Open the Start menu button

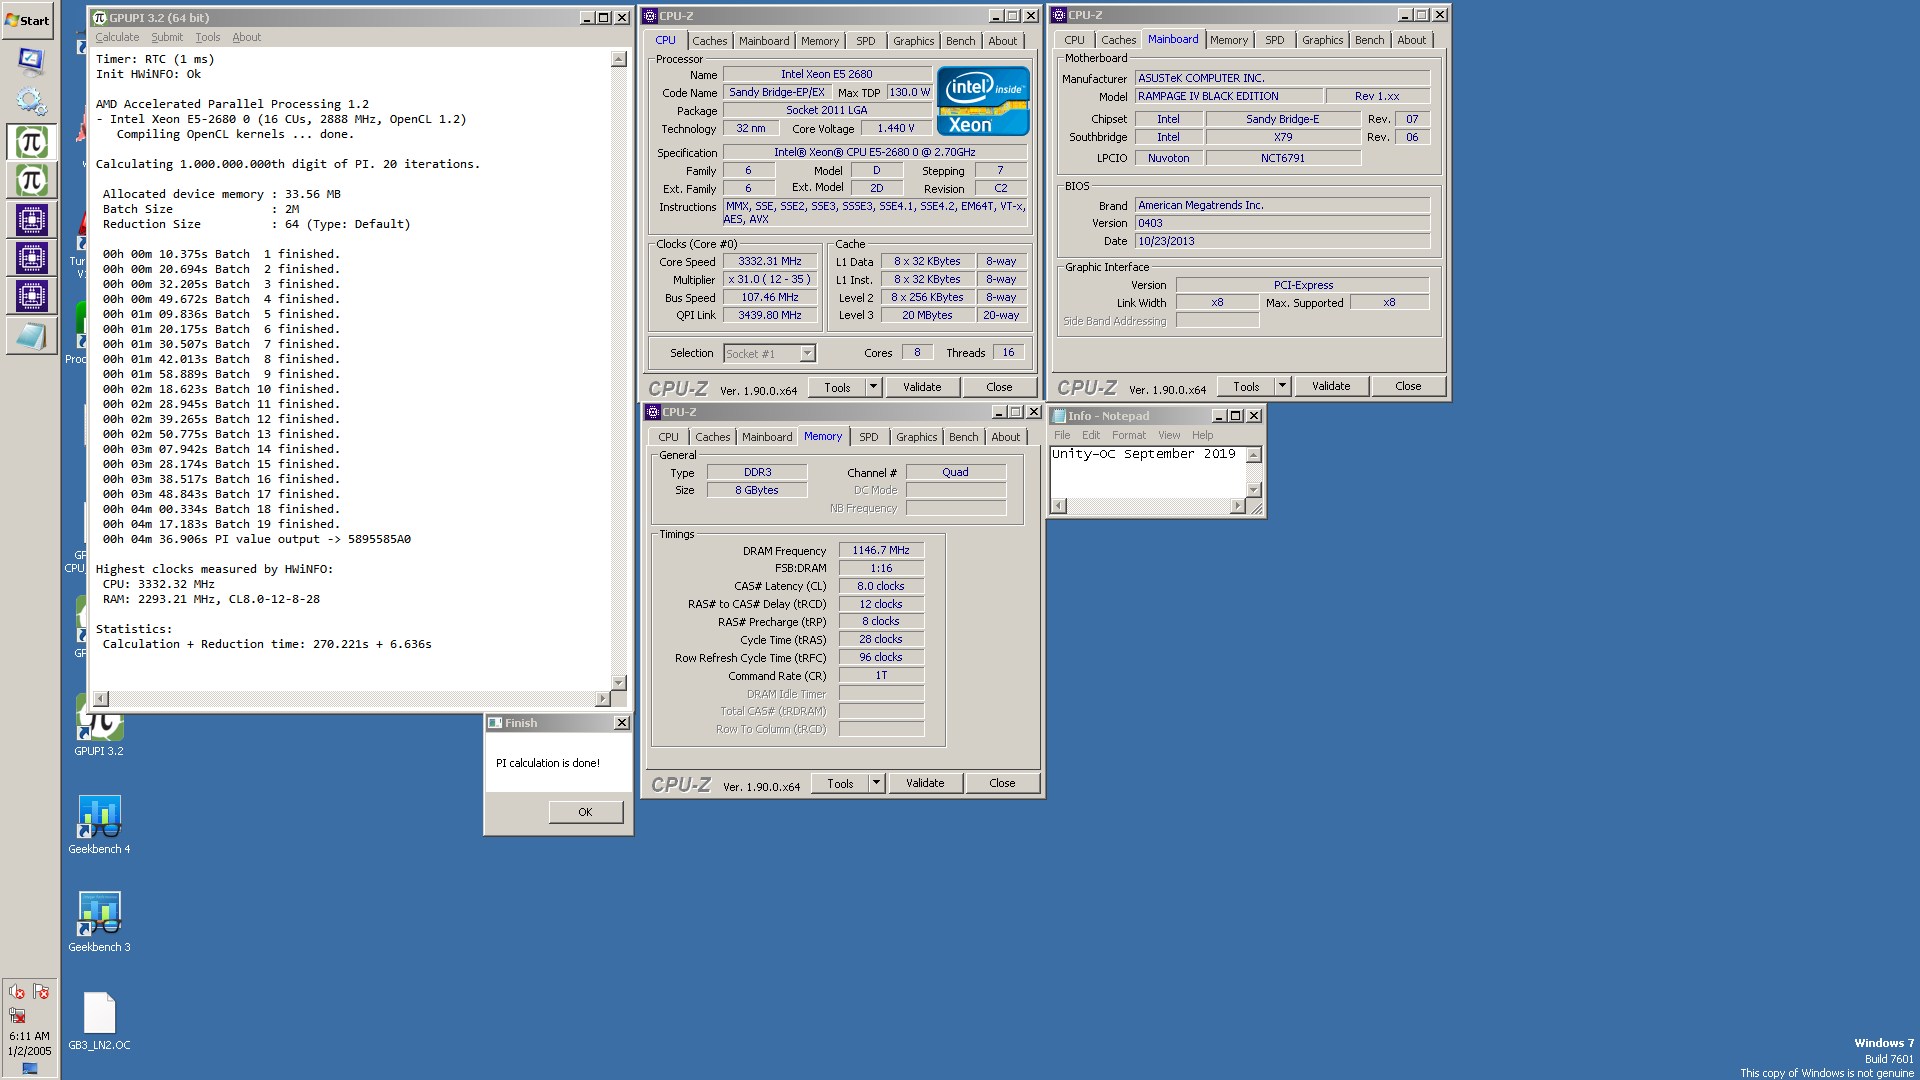pos(28,20)
